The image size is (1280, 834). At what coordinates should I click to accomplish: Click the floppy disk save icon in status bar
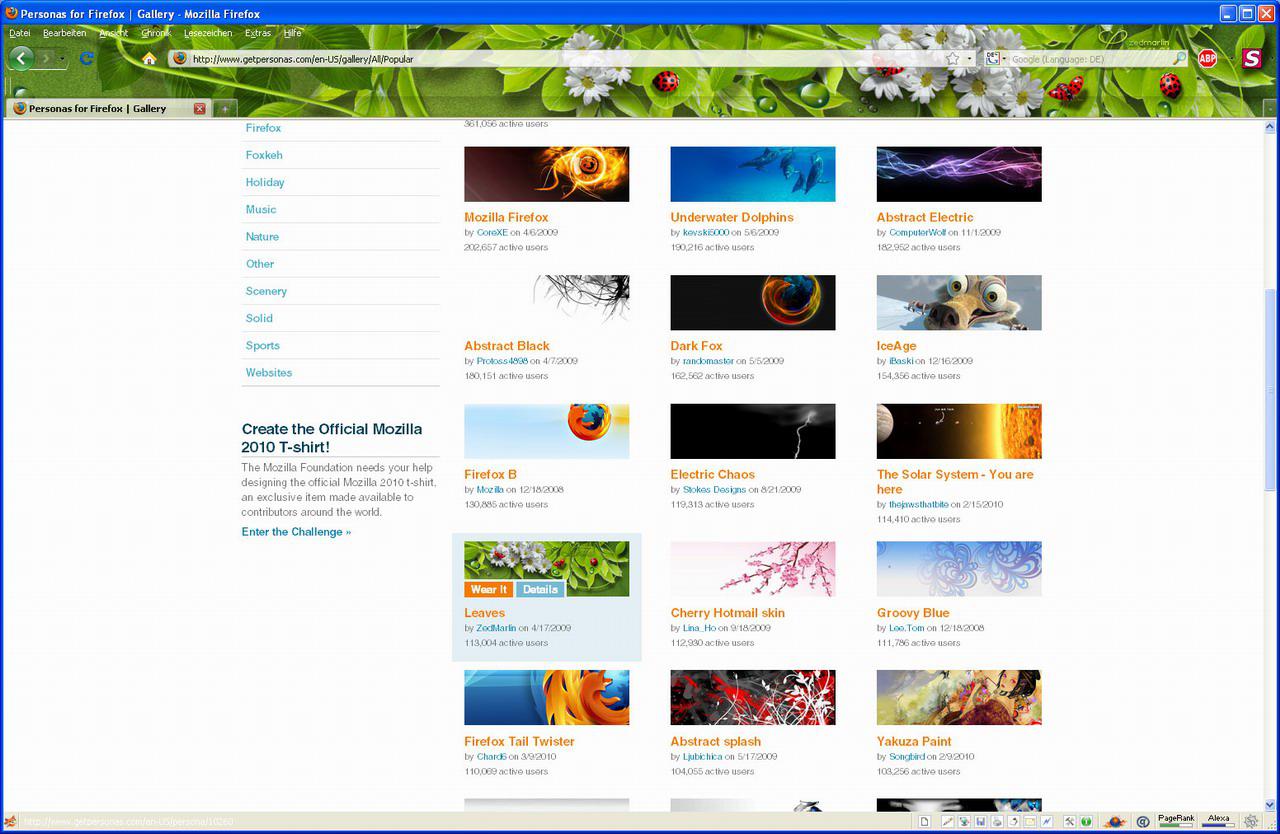981,822
